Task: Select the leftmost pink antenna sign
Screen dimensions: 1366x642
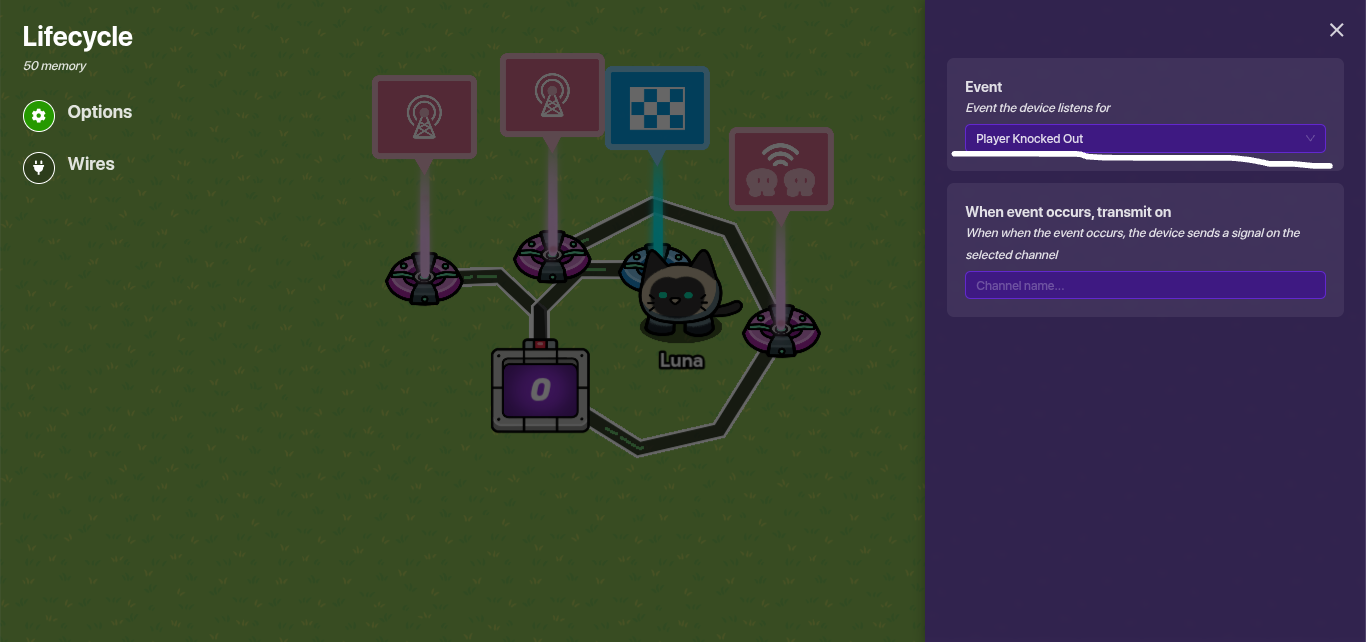Action: 424,117
